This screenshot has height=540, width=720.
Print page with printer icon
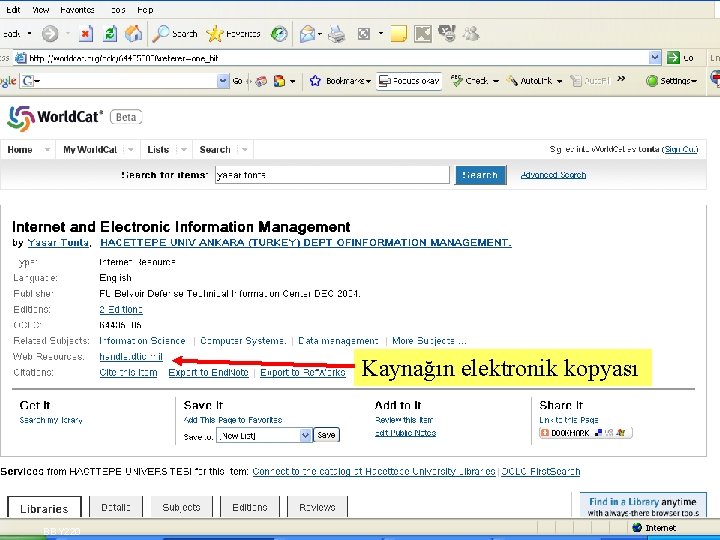click(x=337, y=34)
